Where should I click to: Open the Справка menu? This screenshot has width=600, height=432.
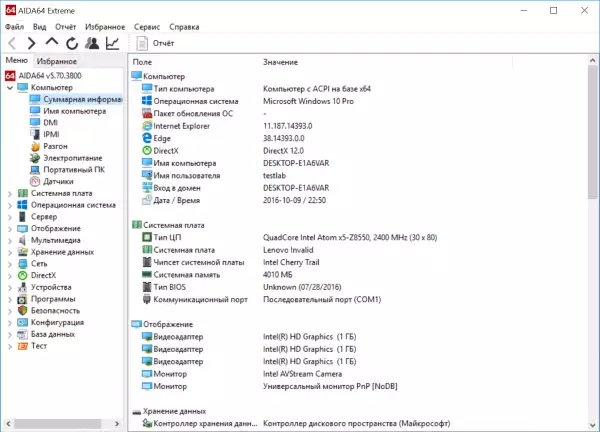pyautogui.click(x=184, y=27)
